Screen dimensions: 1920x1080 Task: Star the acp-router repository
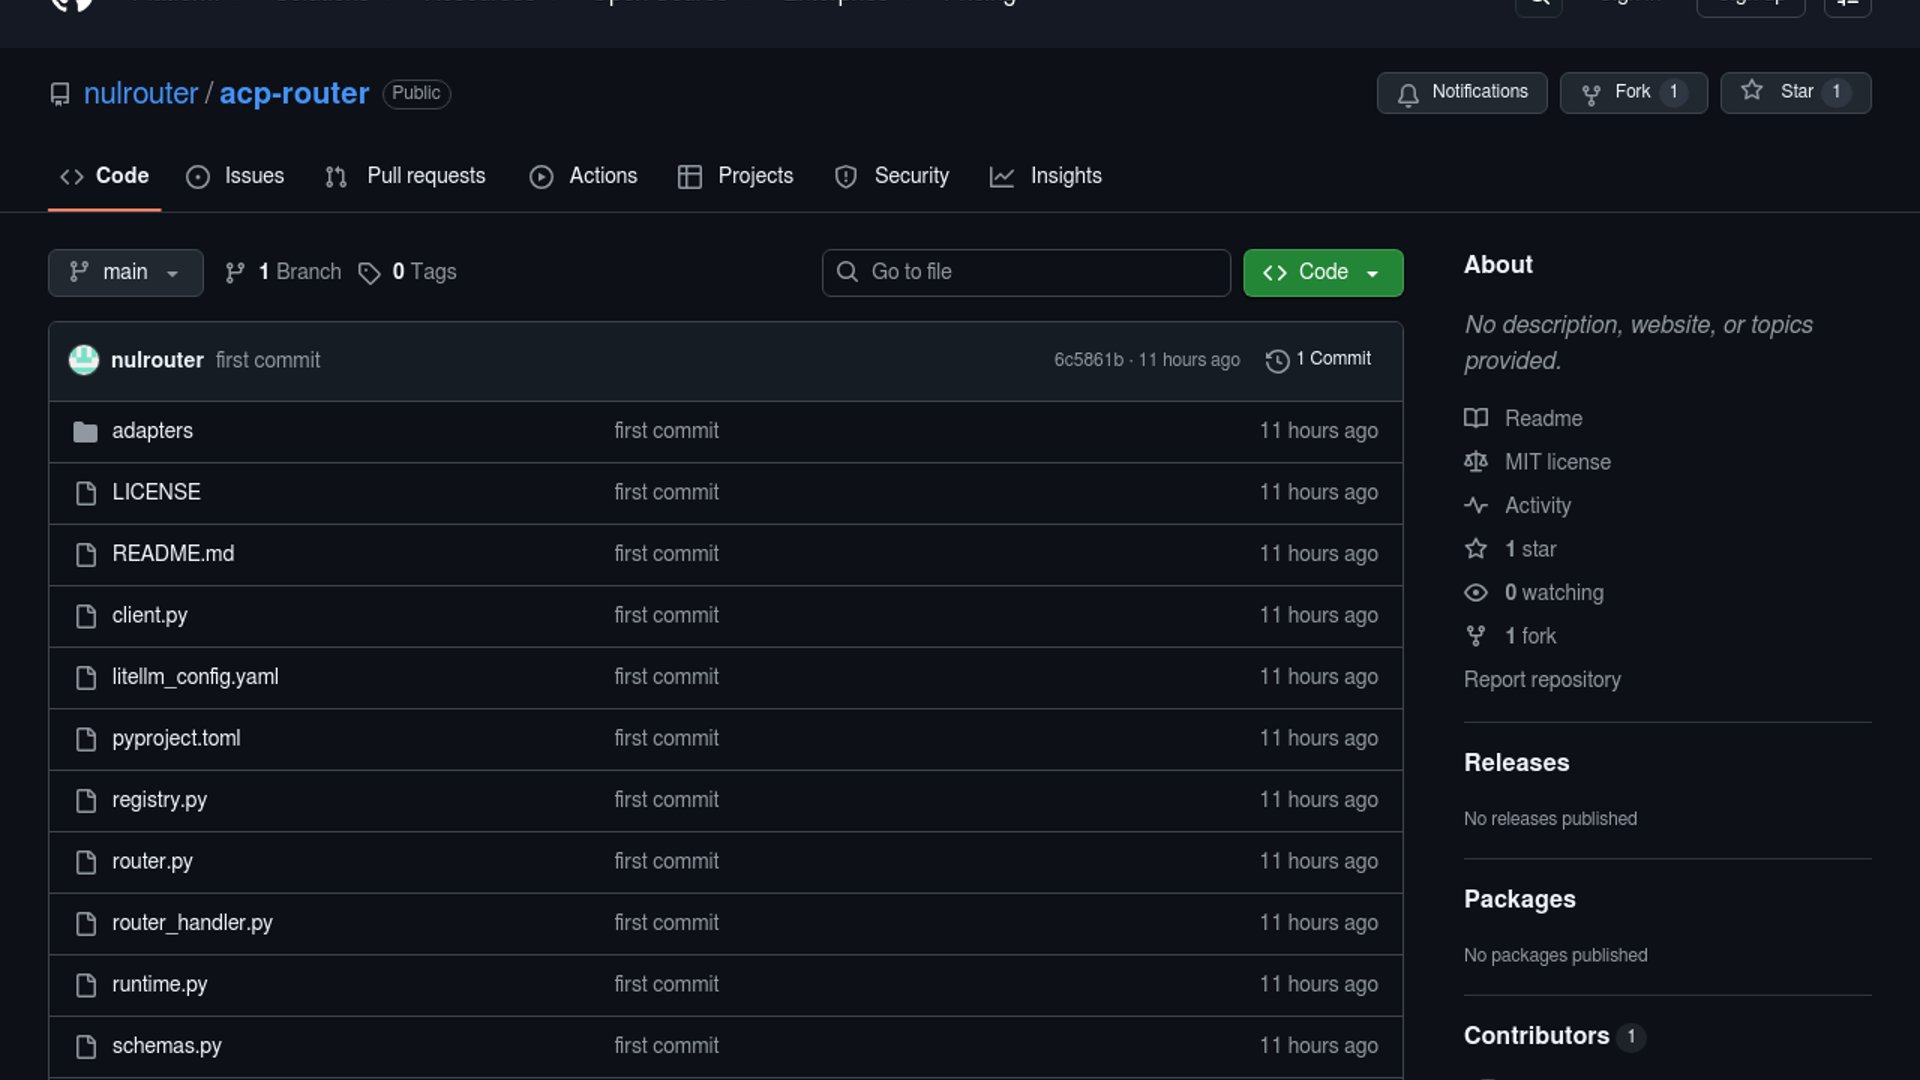pyautogui.click(x=1795, y=92)
